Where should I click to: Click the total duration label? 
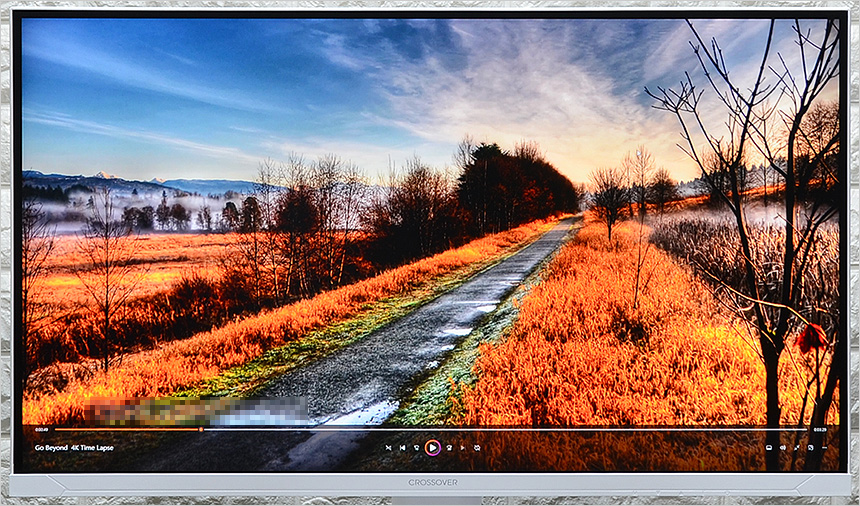820,429
